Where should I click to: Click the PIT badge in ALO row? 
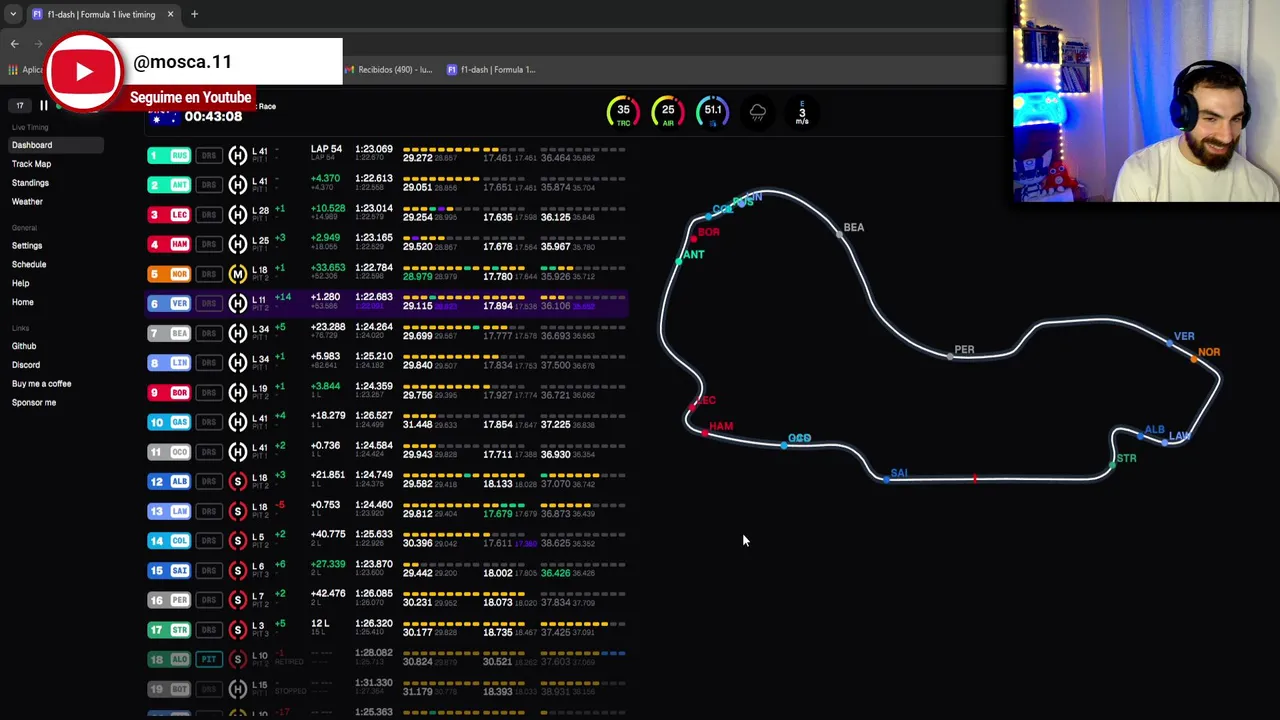click(209, 659)
